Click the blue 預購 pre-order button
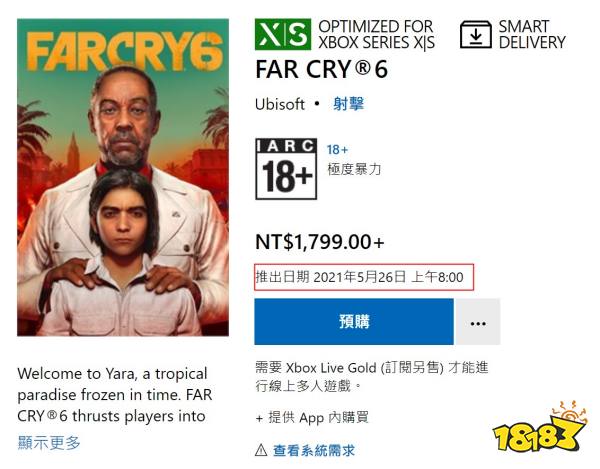Screen dimensions: 600x469 tap(354, 322)
